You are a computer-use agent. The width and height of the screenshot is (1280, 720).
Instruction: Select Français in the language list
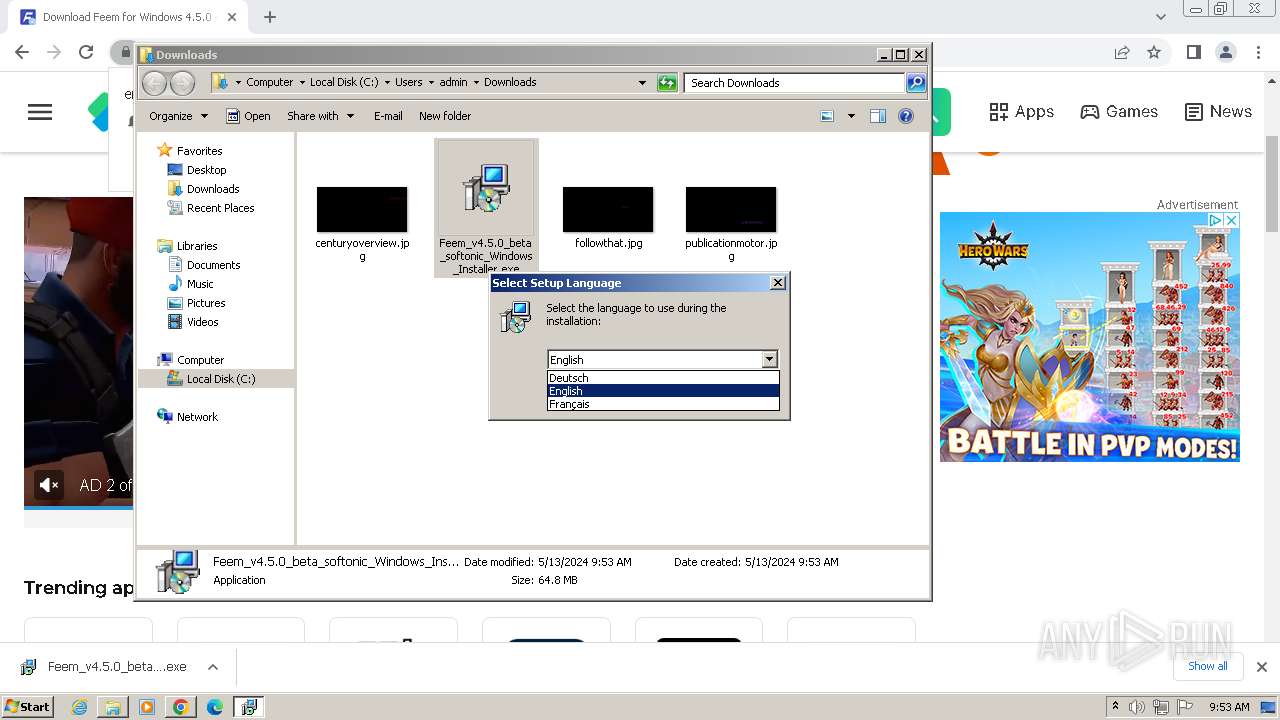[x=663, y=404]
